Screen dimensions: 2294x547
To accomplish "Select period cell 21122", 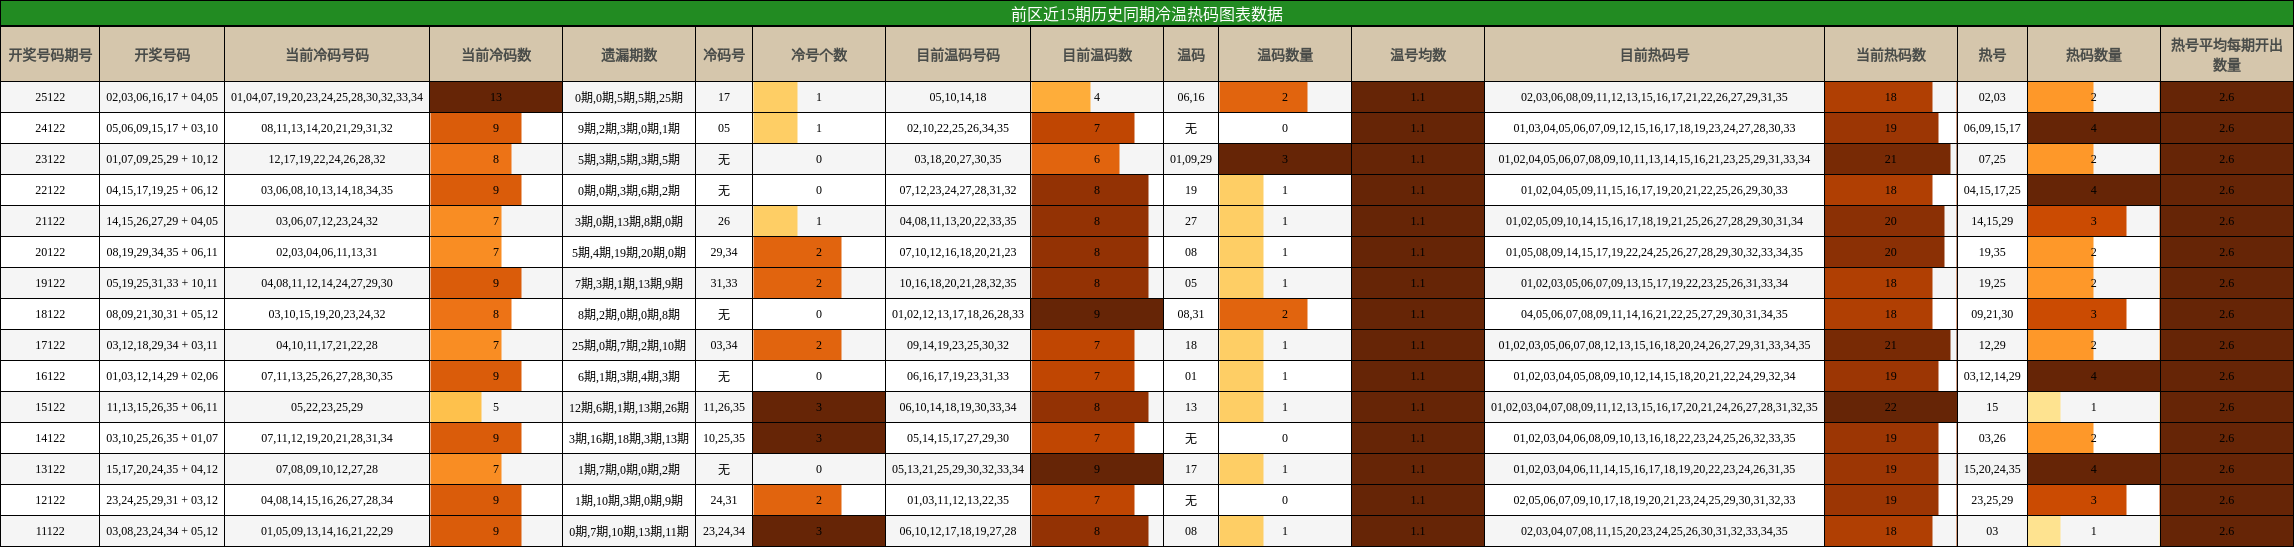I will point(50,221).
